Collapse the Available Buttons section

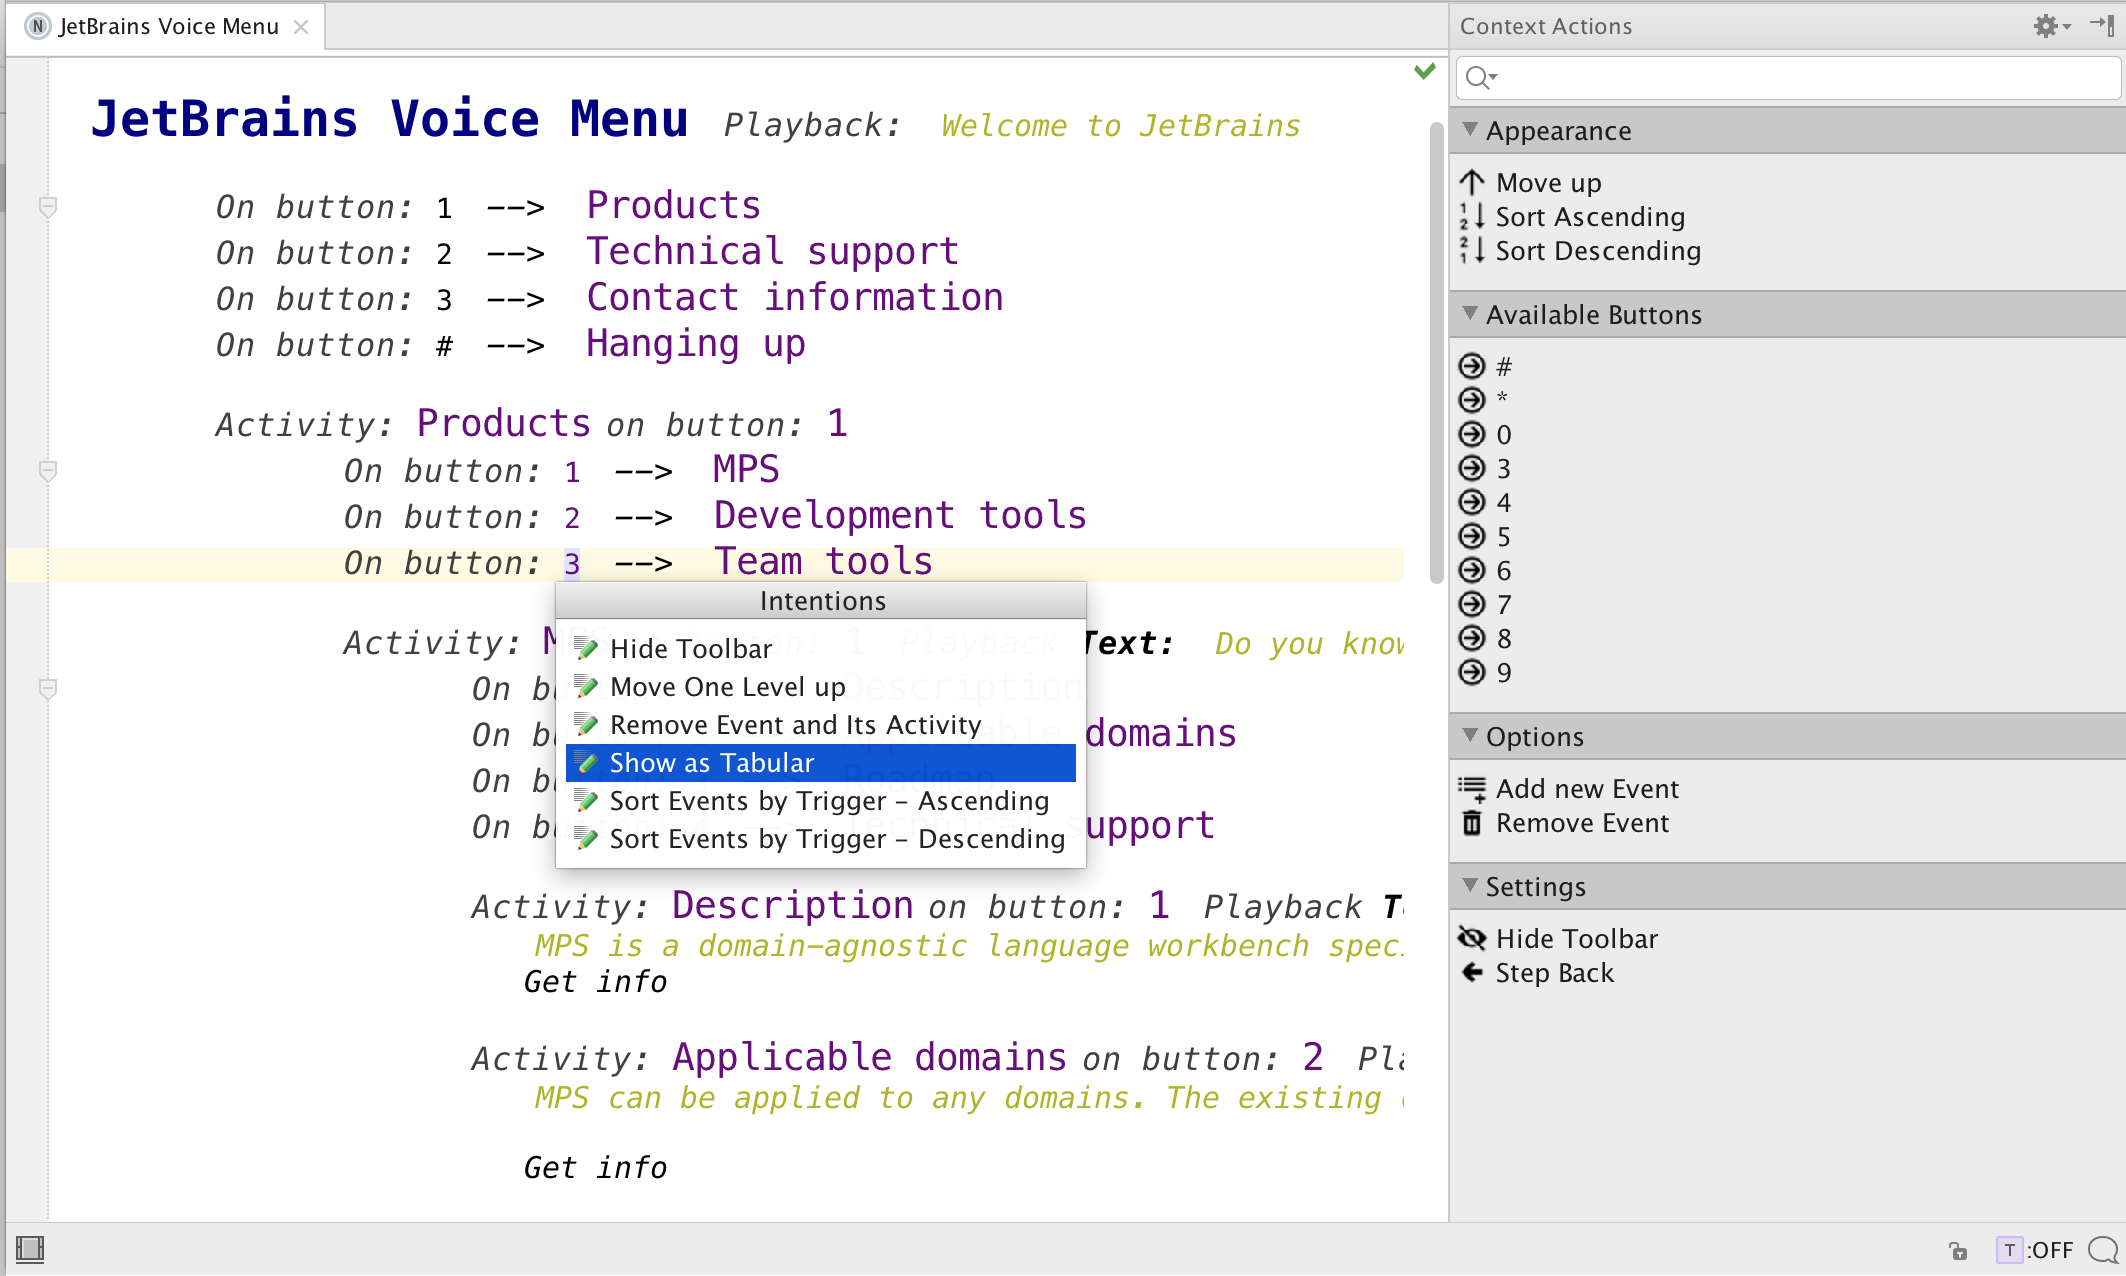pos(1470,314)
